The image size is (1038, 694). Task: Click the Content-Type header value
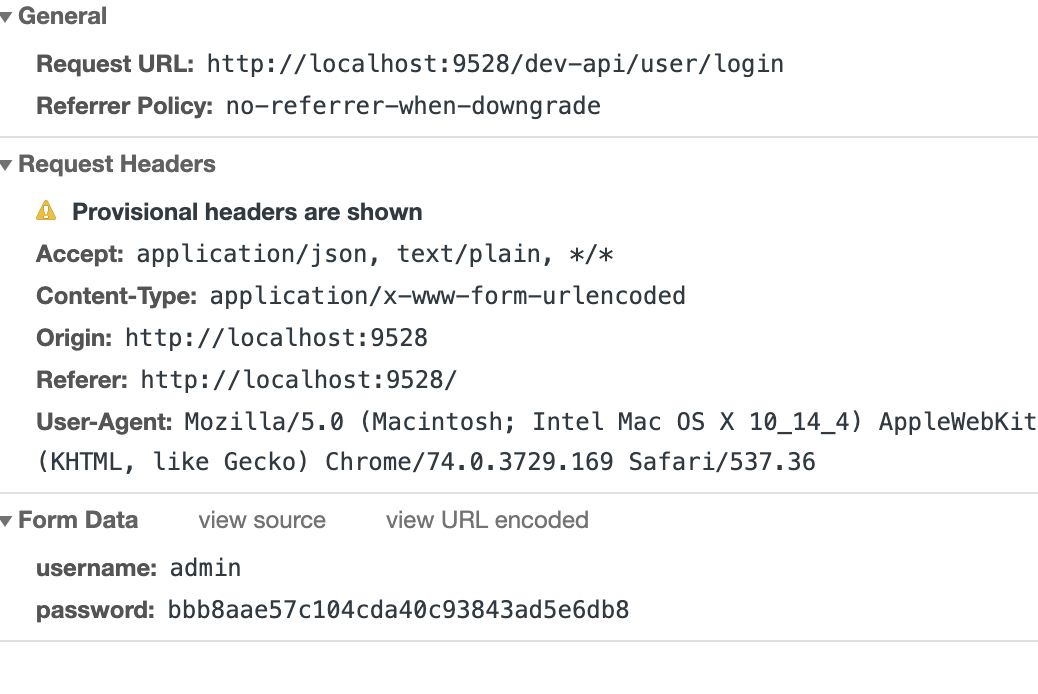446,296
